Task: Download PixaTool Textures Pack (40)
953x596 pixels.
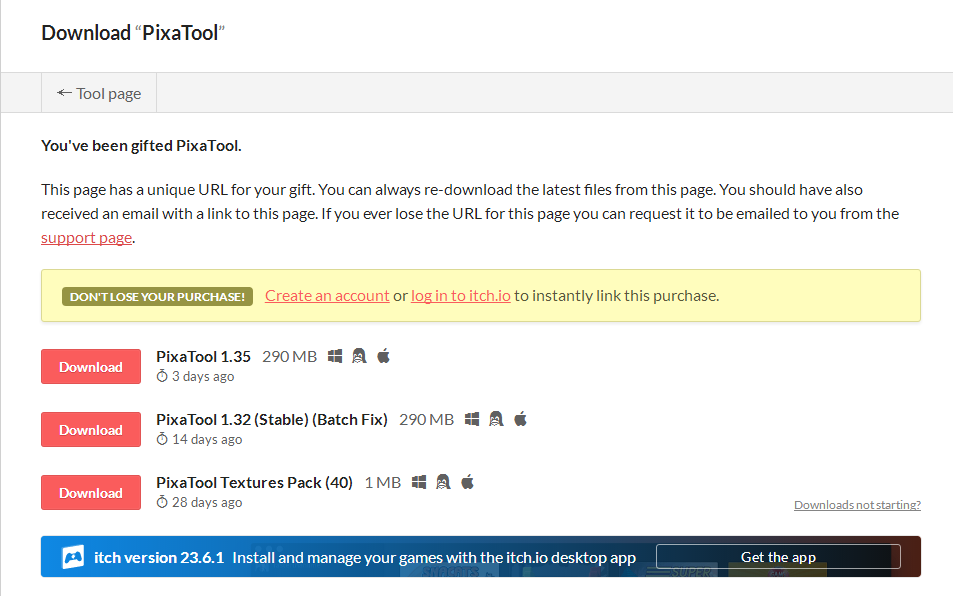Action: coord(91,493)
